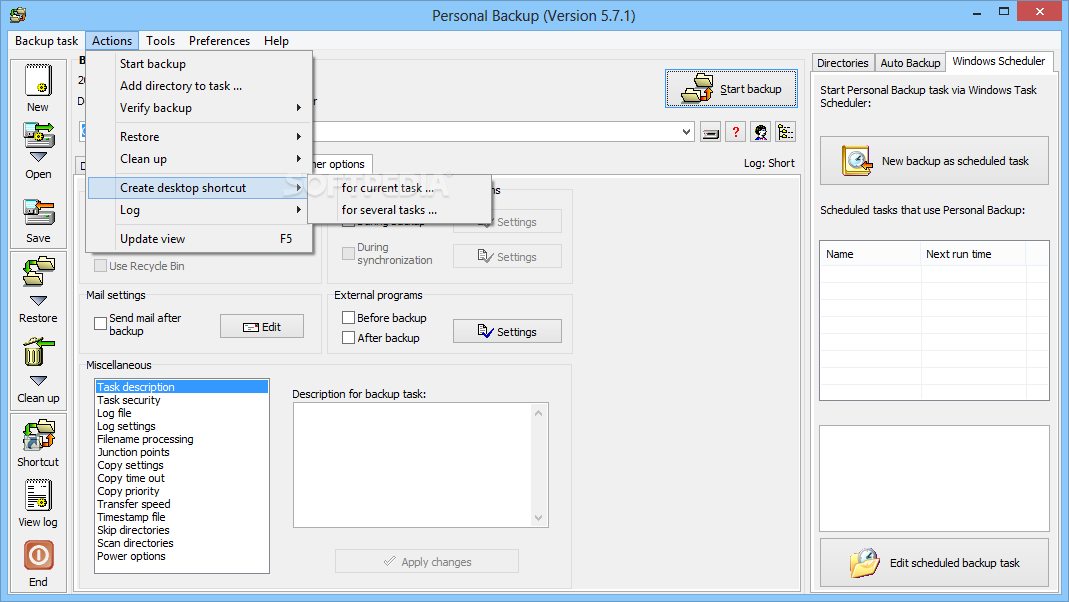The width and height of the screenshot is (1069, 602).
Task: Click the New task icon
Action: pyautogui.click(x=38, y=80)
